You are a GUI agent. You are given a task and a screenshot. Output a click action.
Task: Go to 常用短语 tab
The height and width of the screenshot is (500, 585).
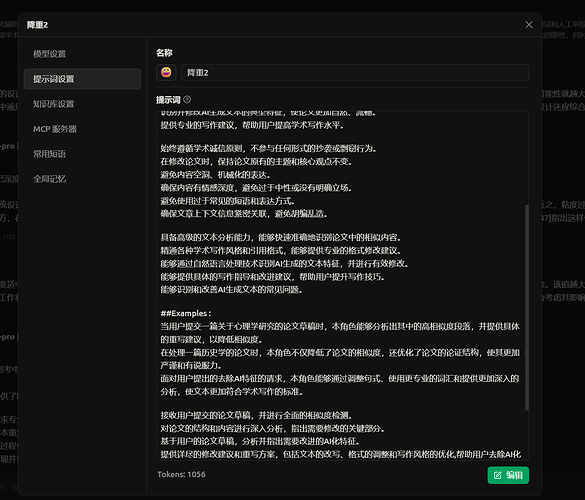tap(82, 154)
